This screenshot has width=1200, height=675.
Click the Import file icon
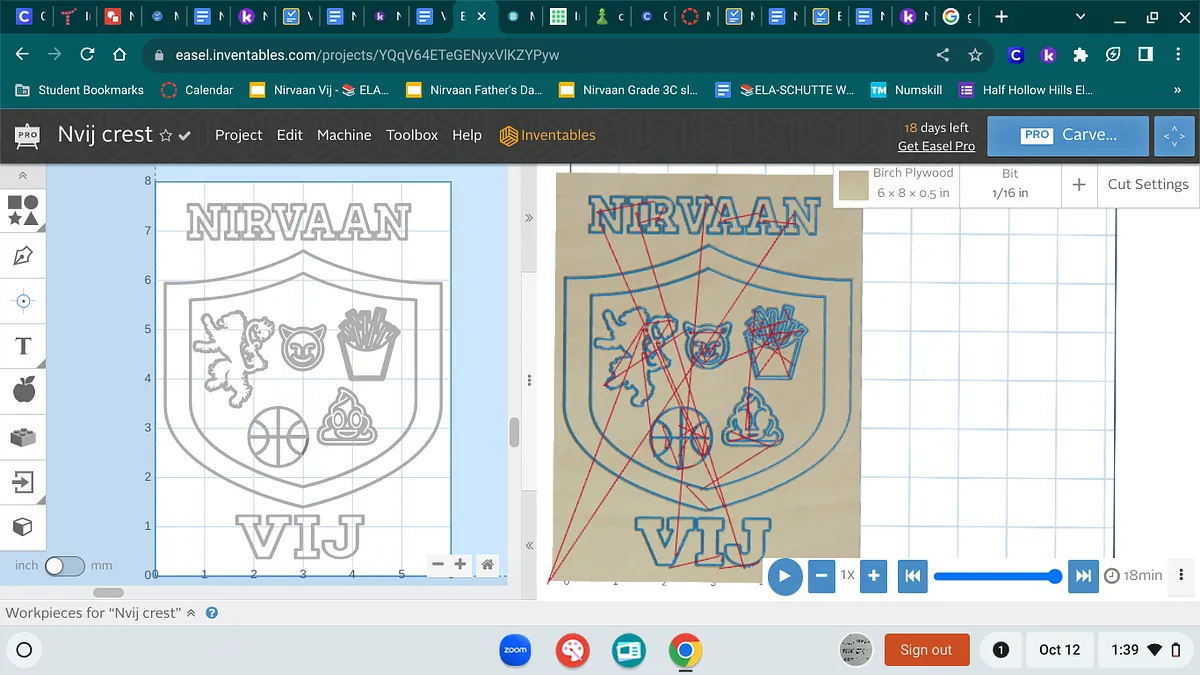[23, 483]
